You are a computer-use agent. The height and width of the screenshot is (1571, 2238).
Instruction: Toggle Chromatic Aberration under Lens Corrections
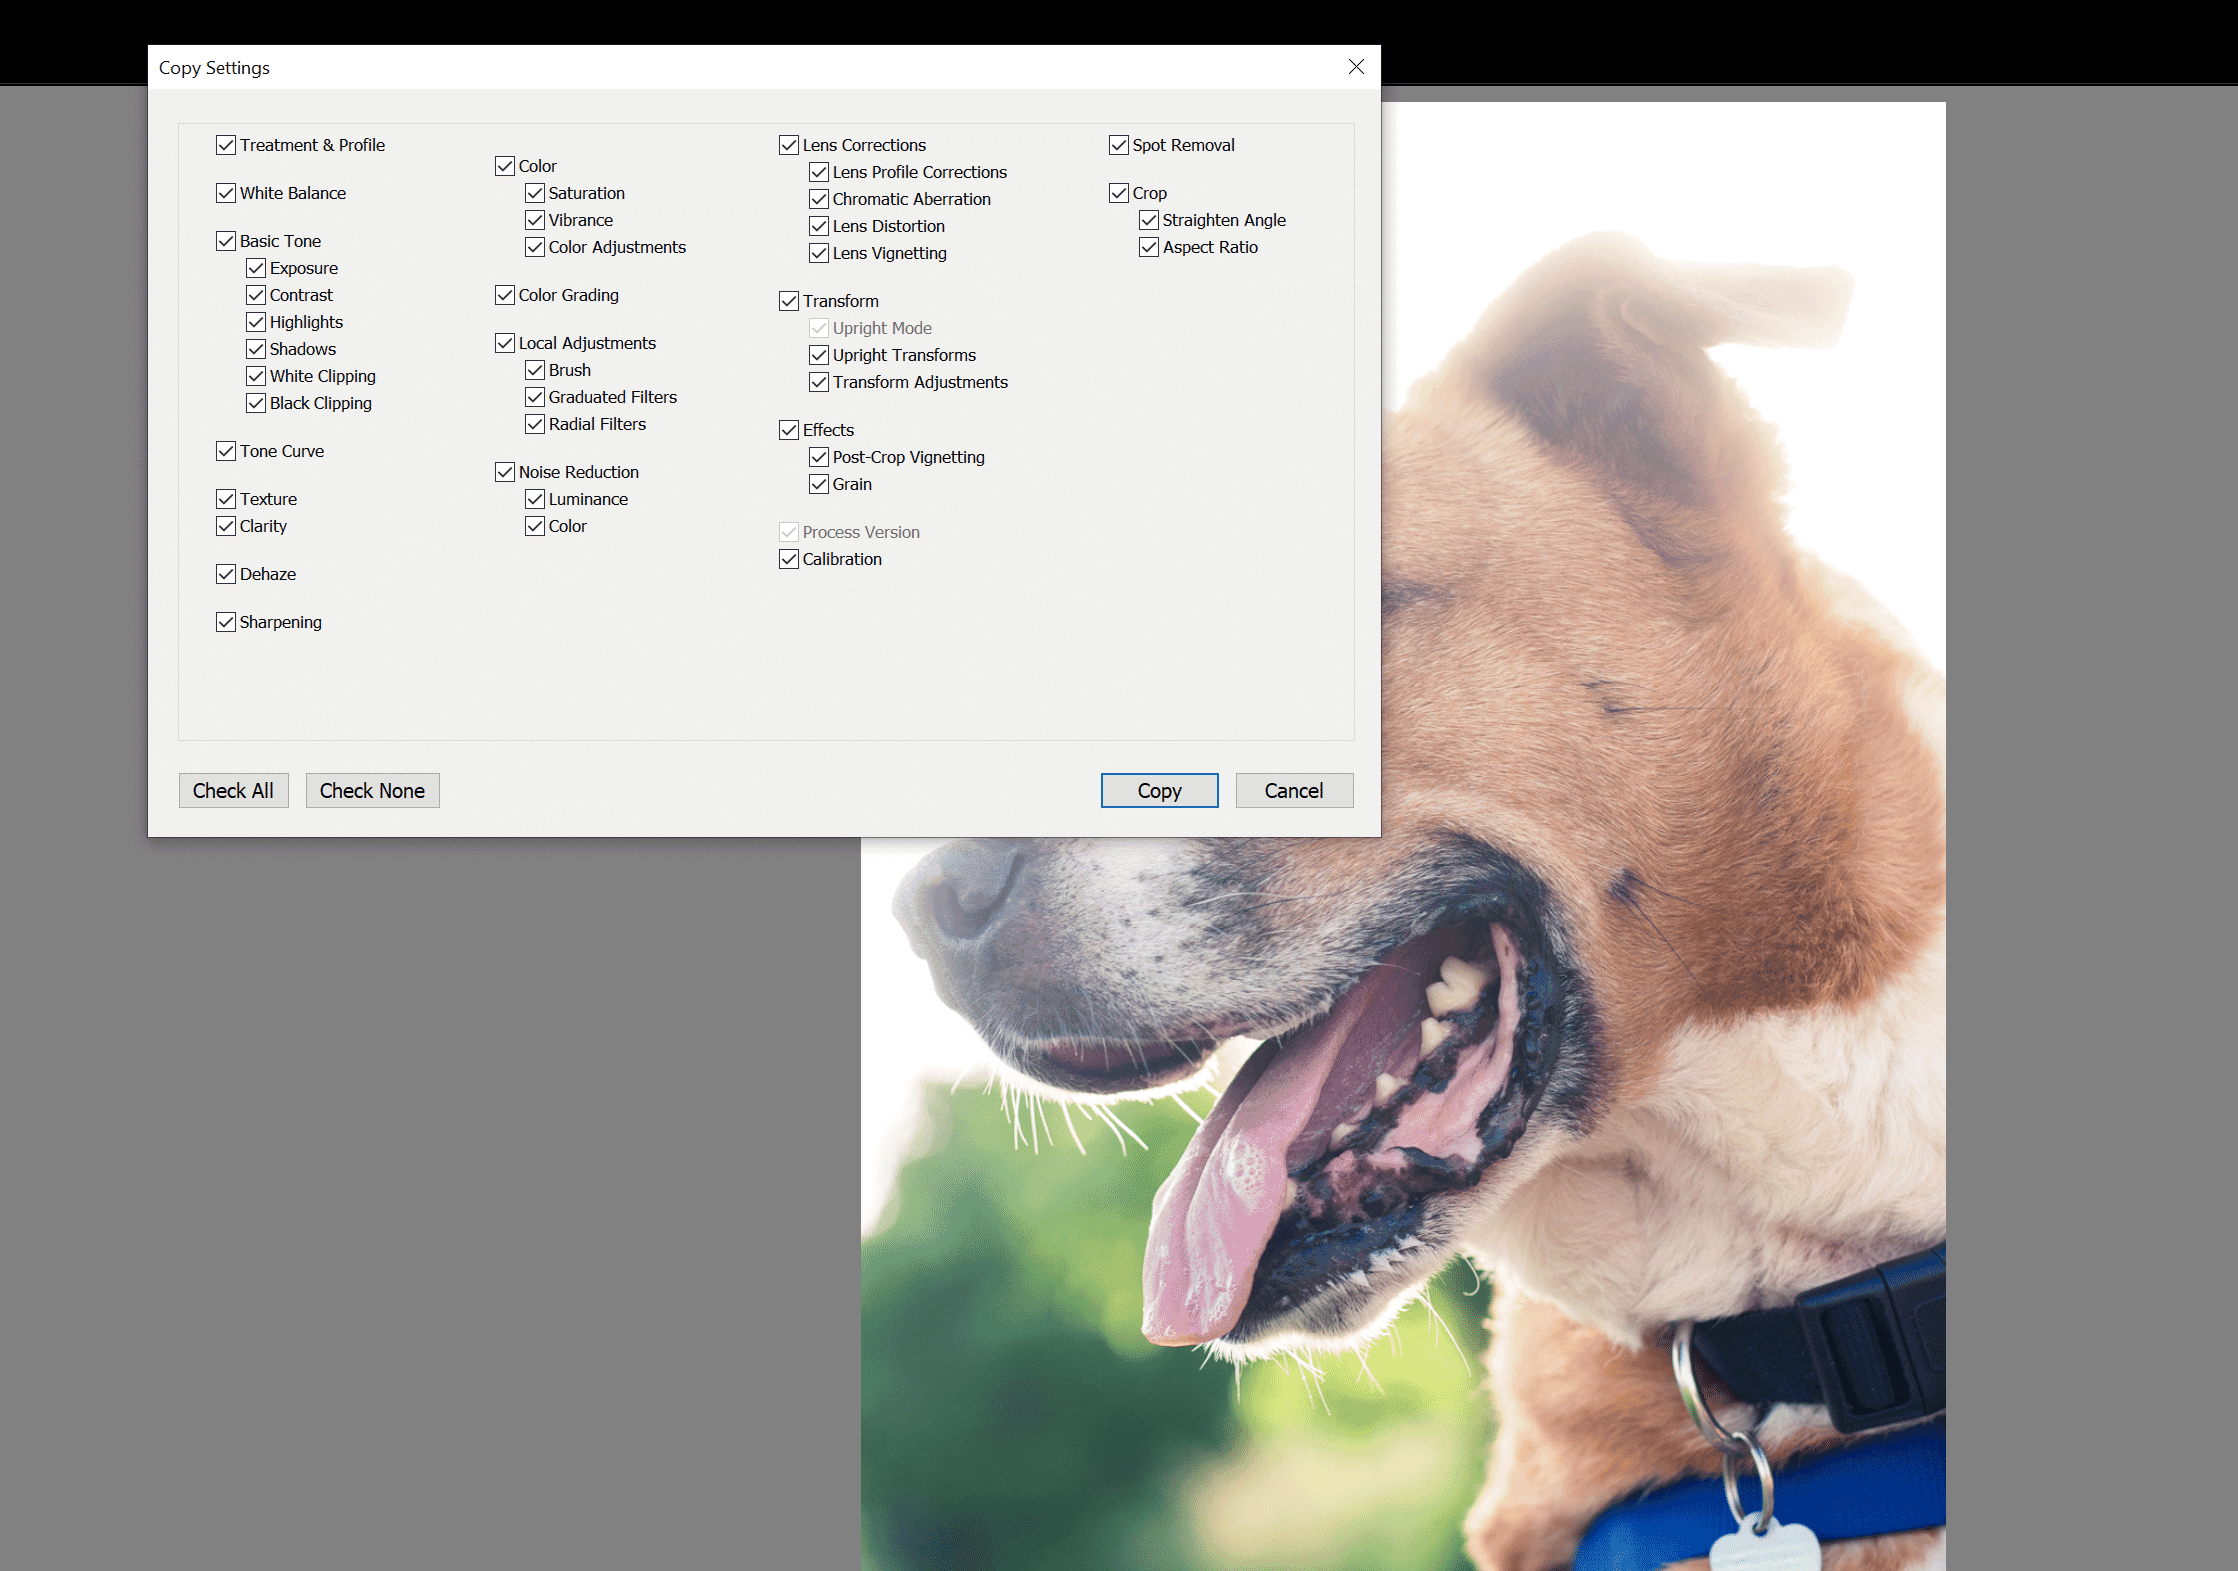click(819, 199)
